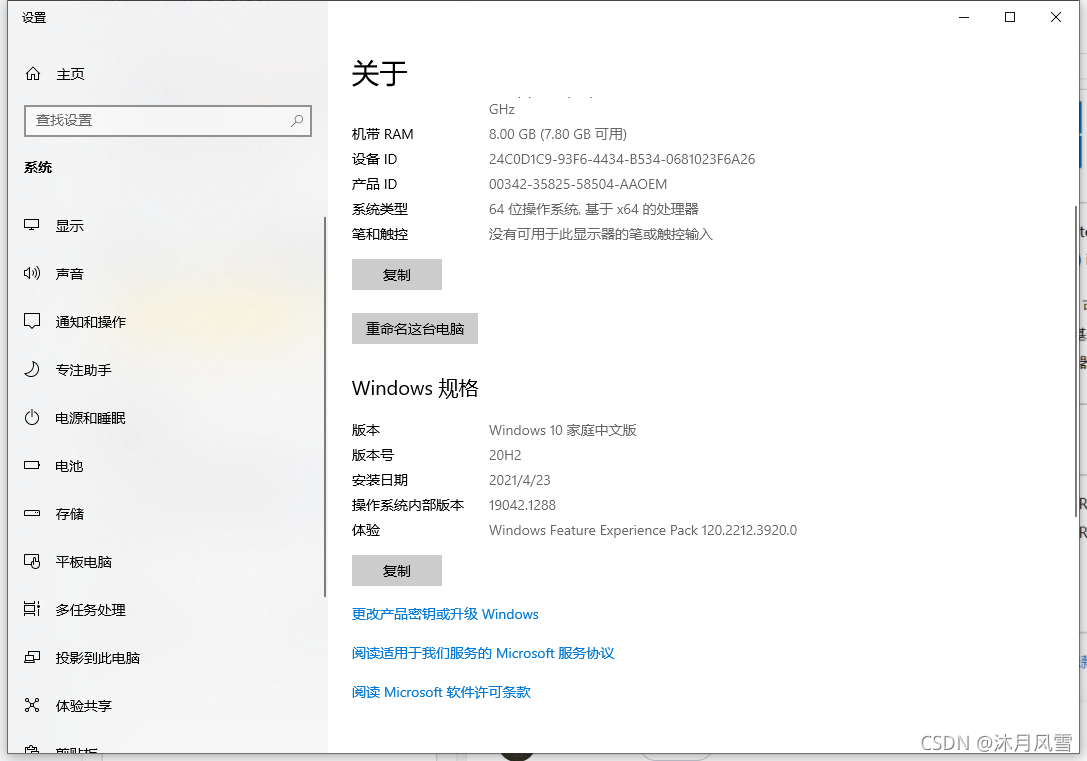The height and width of the screenshot is (761, 1087).
Task: Close the 设置 window
Action: pyautogui.click(x=1056, y=17)
